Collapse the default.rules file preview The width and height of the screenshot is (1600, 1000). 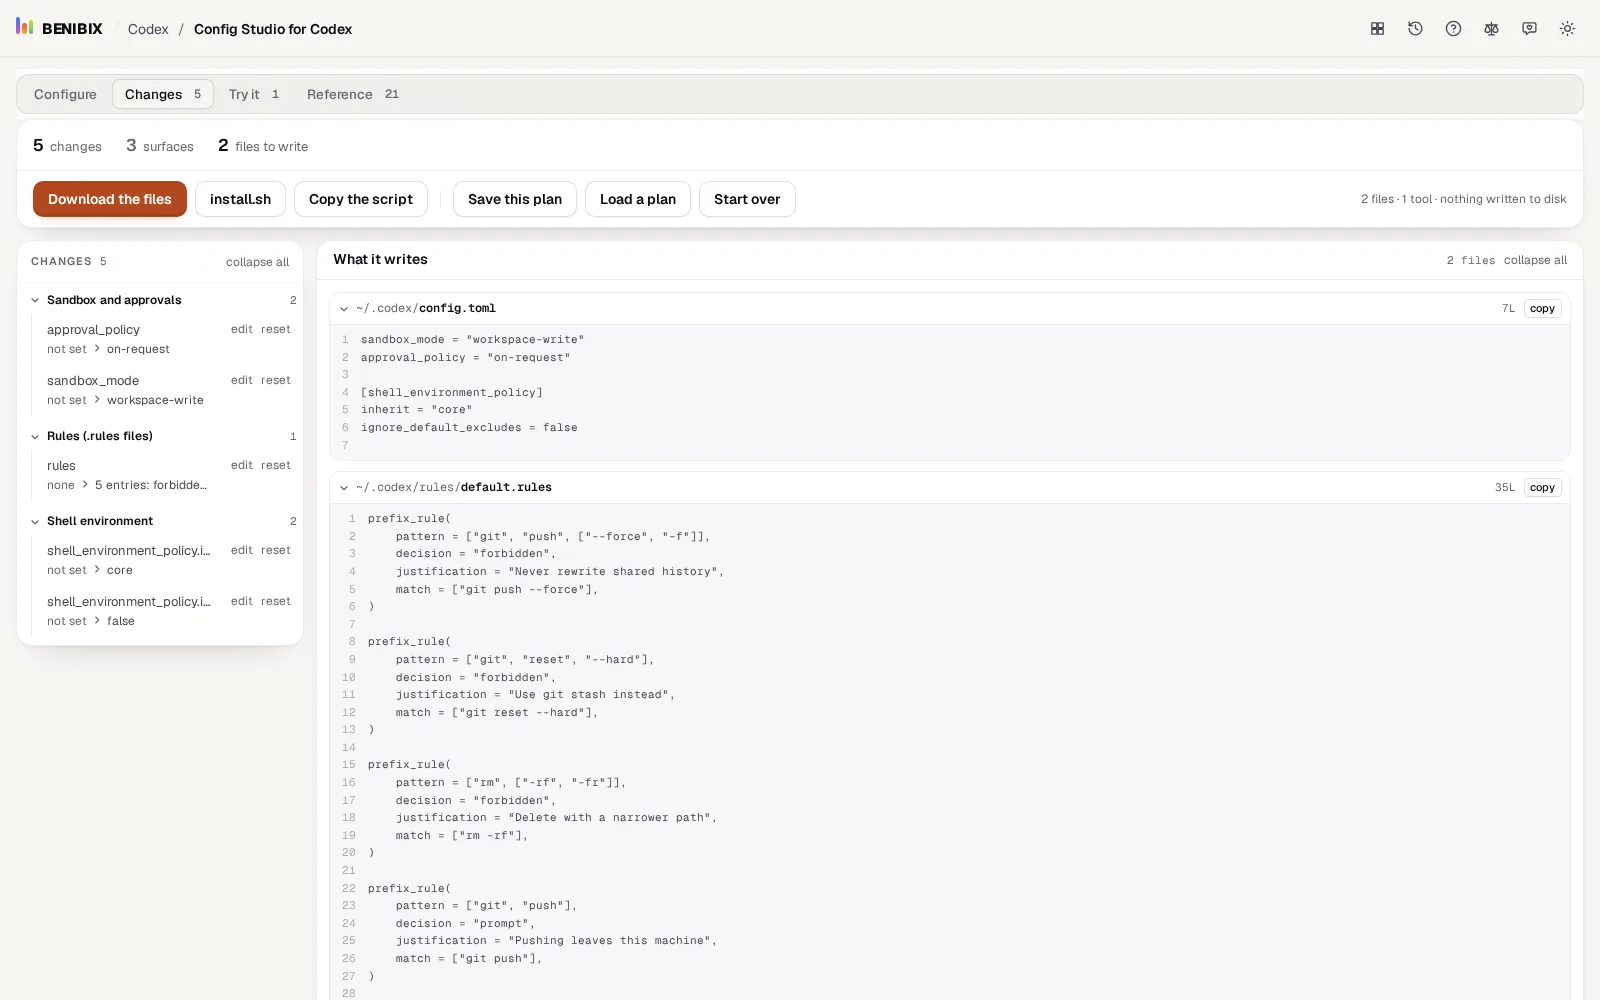click(x=344, y=488)
